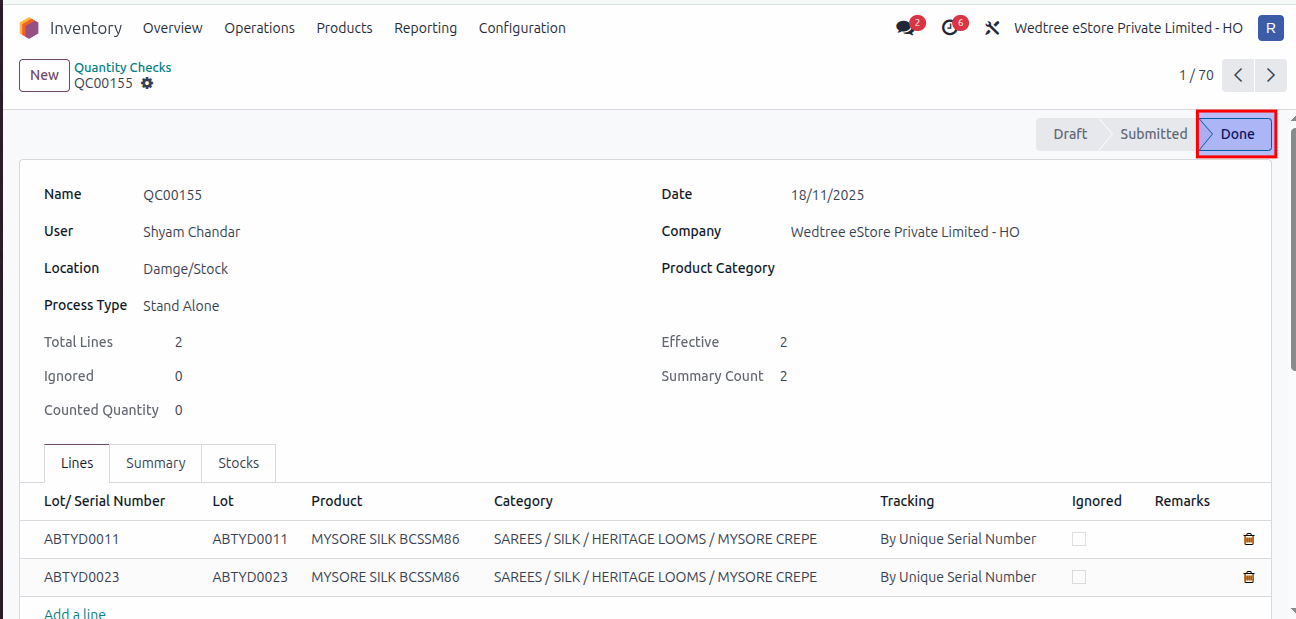The image size is (1296, 619).
Task: Click the gear icon beside QC00155
Action: pyautogui.click(x=147, y=84)
